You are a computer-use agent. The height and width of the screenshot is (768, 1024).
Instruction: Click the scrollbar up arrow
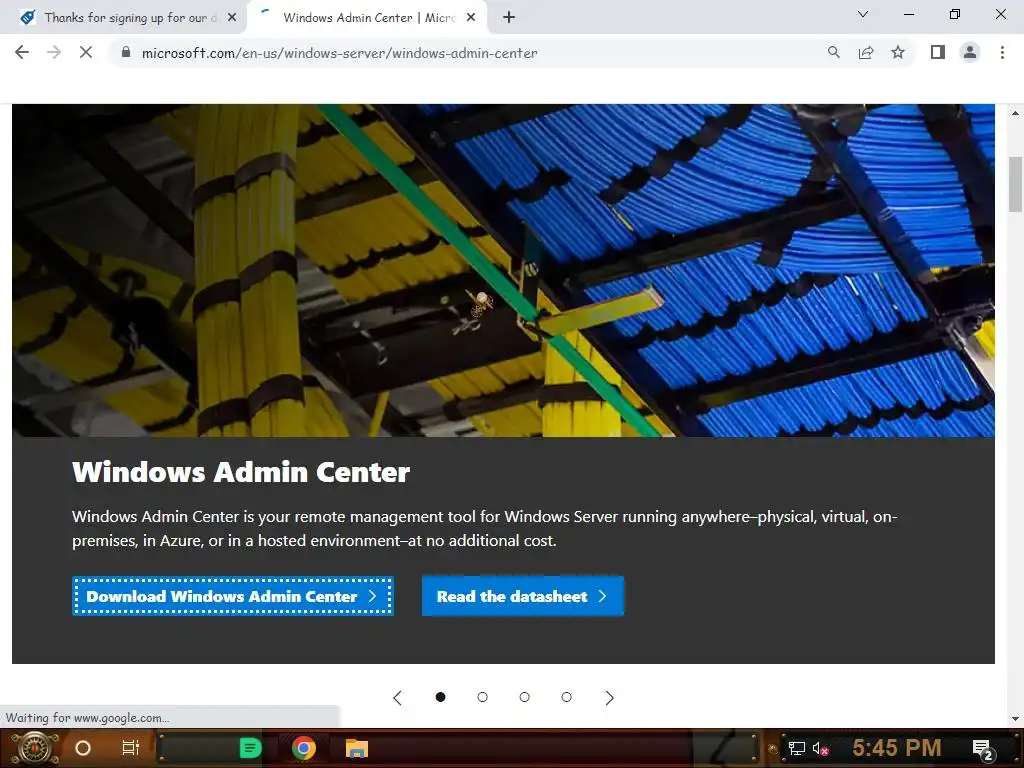click(x=1015, y=113)
